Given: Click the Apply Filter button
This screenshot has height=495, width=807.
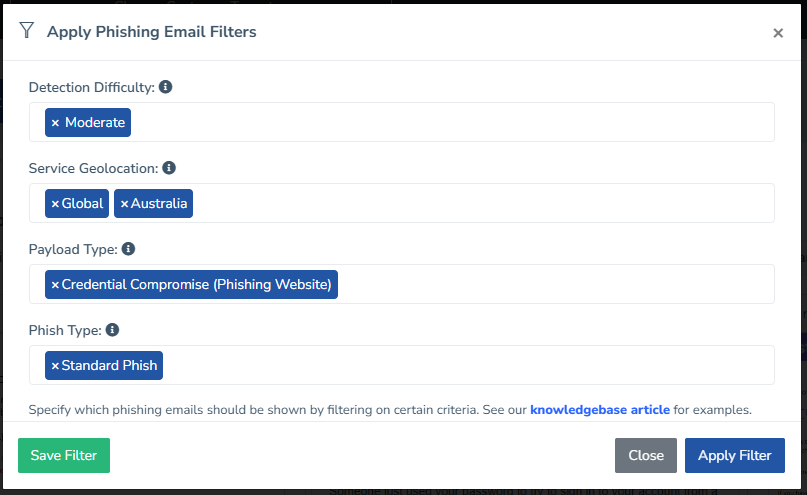Looking at the screenshot, I should coord(734,455).
